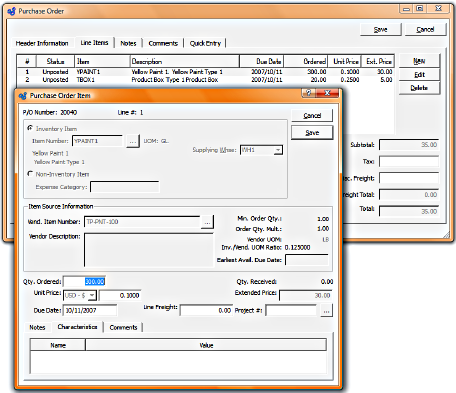Select the Characteristics tab
Viewport: 456px width, 393px height.
click(77, 327)
